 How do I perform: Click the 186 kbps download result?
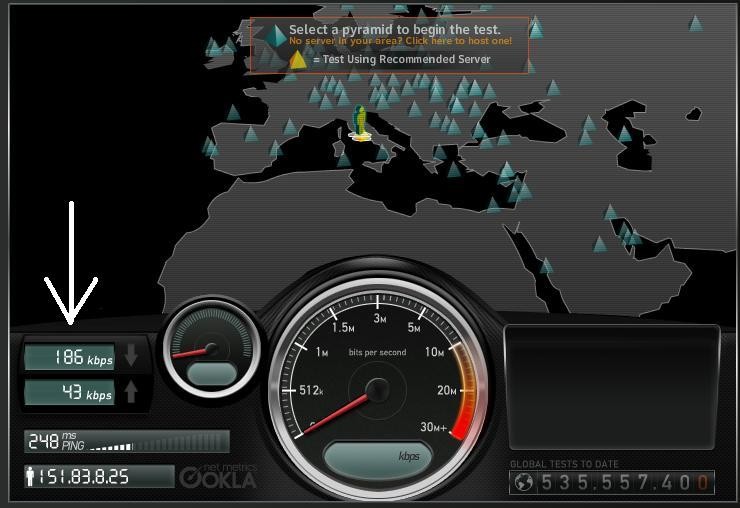click(70, 356)
